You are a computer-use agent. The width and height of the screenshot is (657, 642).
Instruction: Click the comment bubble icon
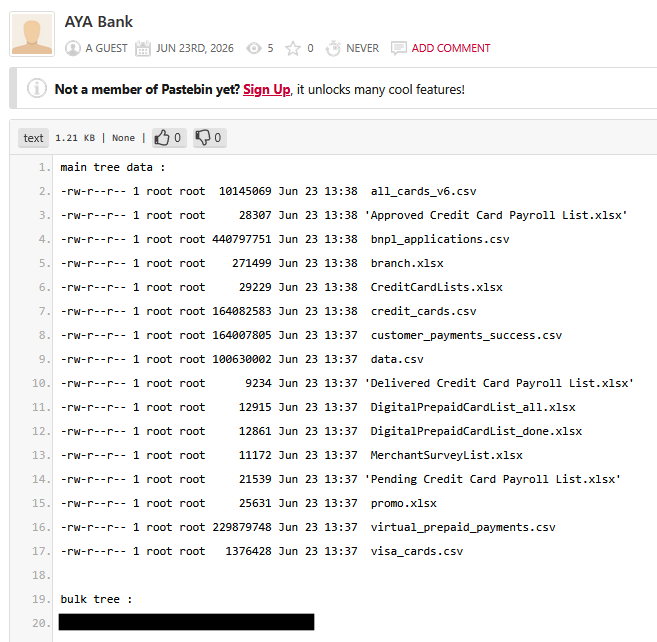point(398,49)
